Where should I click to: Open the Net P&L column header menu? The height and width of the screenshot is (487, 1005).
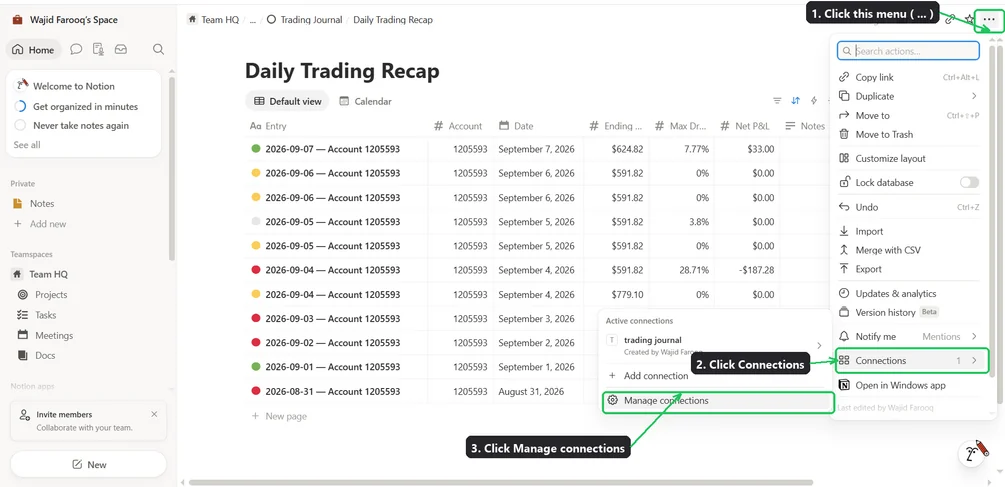745,126
